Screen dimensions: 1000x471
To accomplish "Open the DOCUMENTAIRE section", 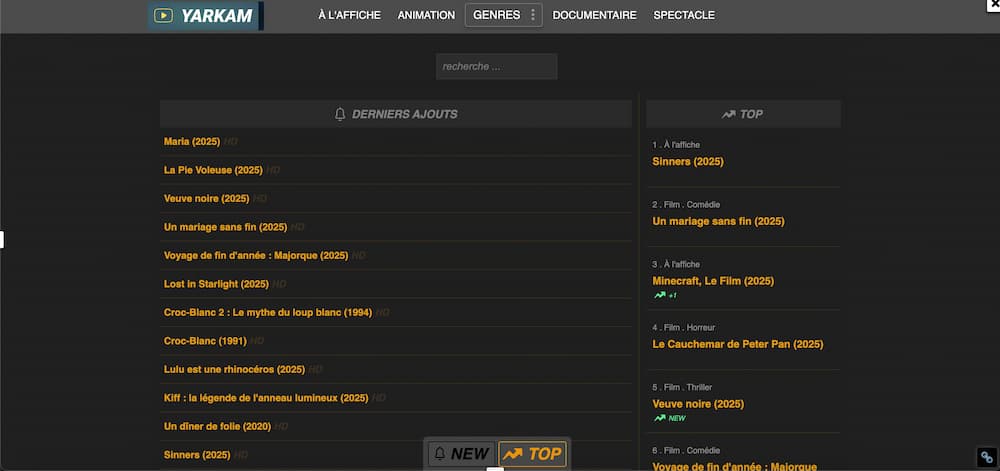I will [x=594, y=15].
